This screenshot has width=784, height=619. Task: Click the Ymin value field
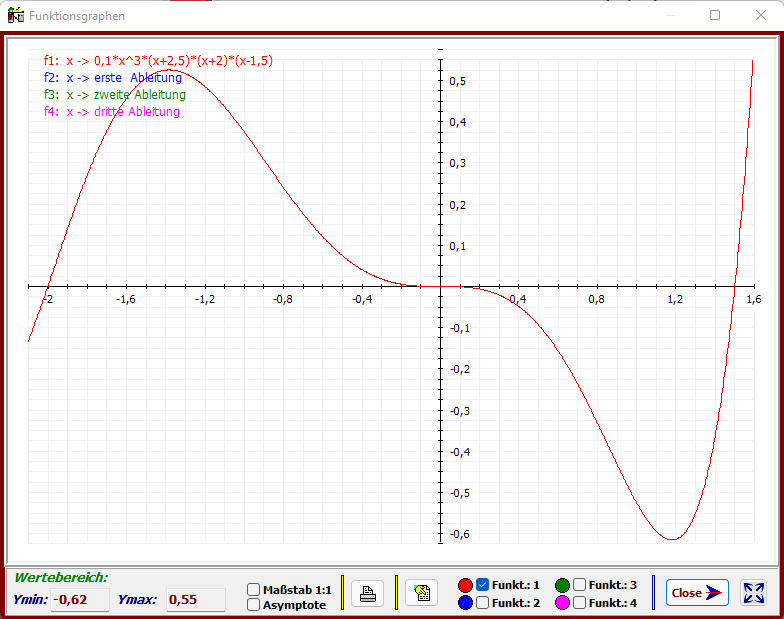(79, 600)
